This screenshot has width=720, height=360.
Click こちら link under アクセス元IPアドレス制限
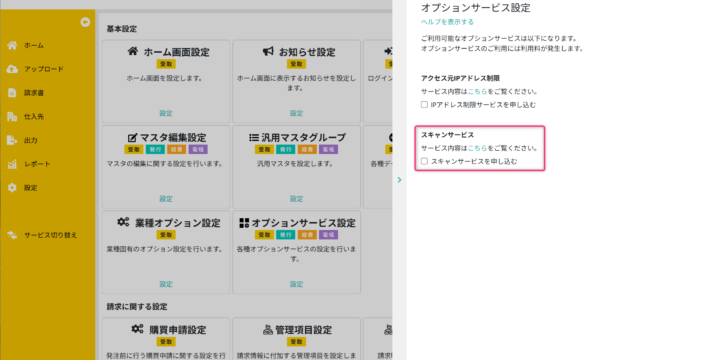point(477,91)
